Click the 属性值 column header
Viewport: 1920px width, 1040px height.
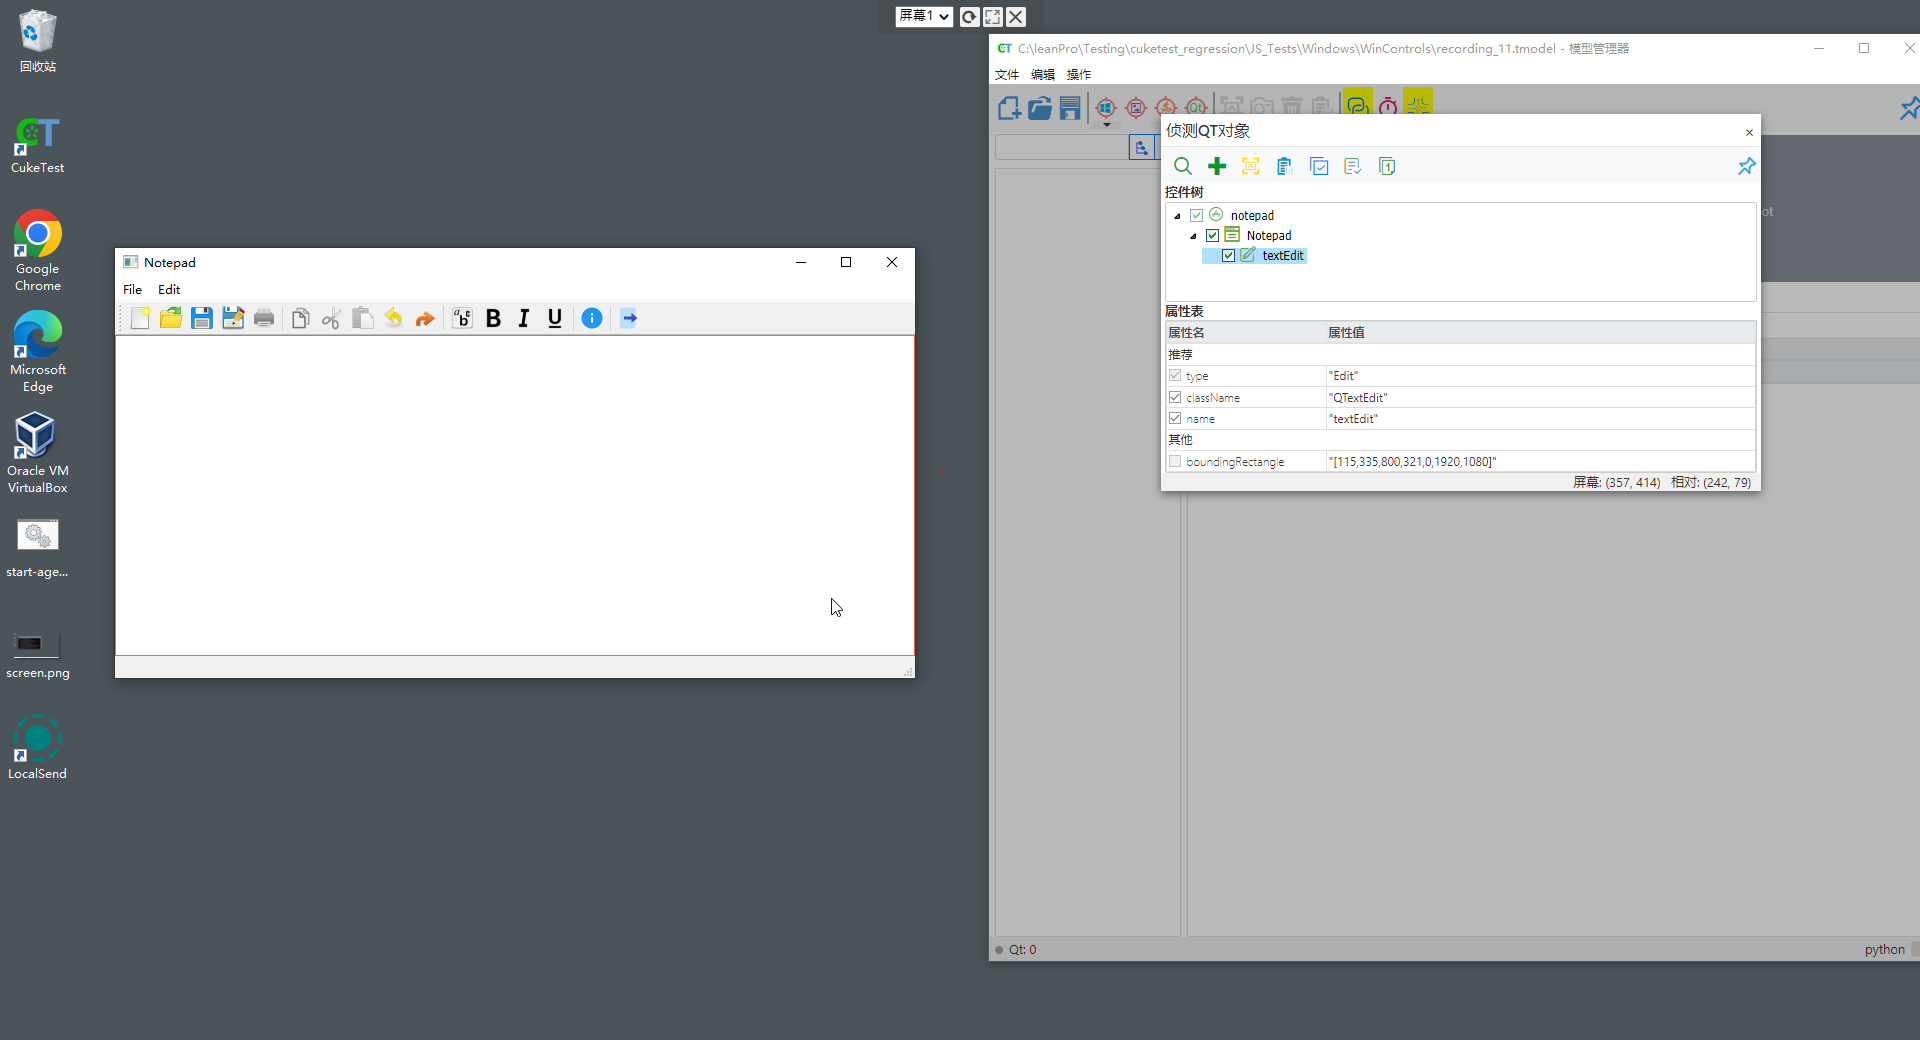coord(1346,333)
